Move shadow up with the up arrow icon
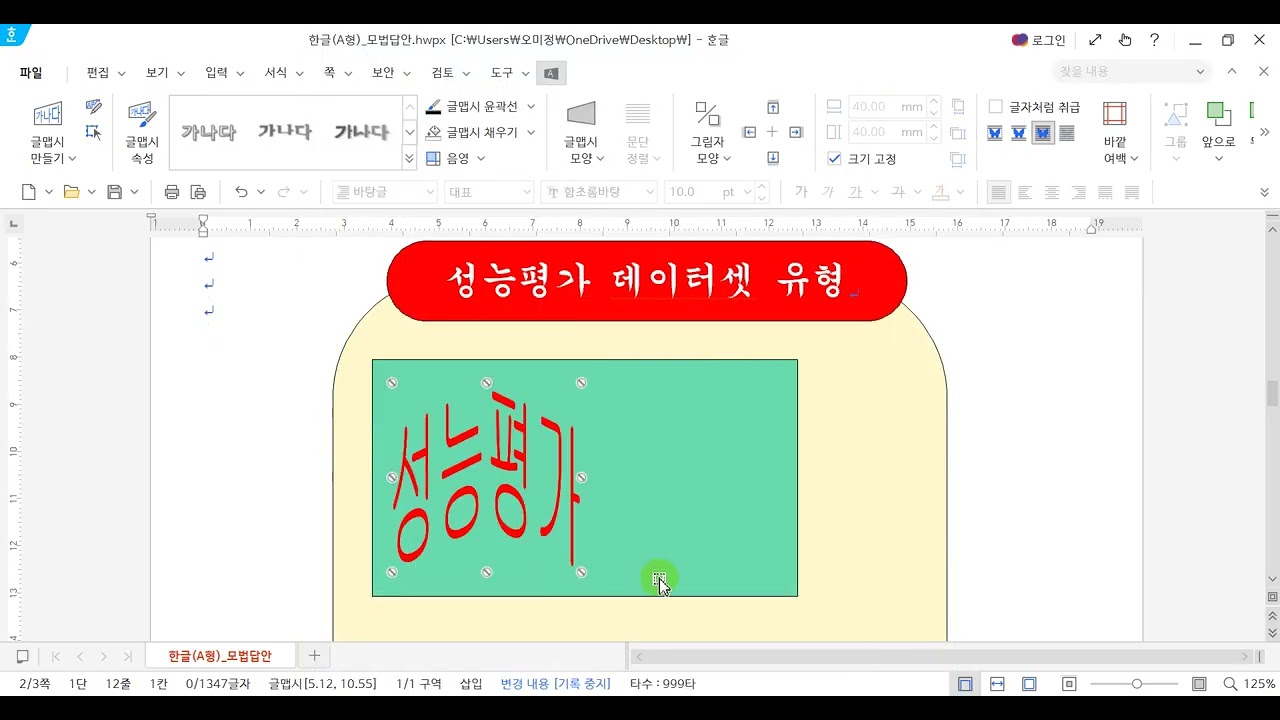Image resolution: width=1280 pixels, height=720 pixels. pyautogui.click(x=773, y=107)
